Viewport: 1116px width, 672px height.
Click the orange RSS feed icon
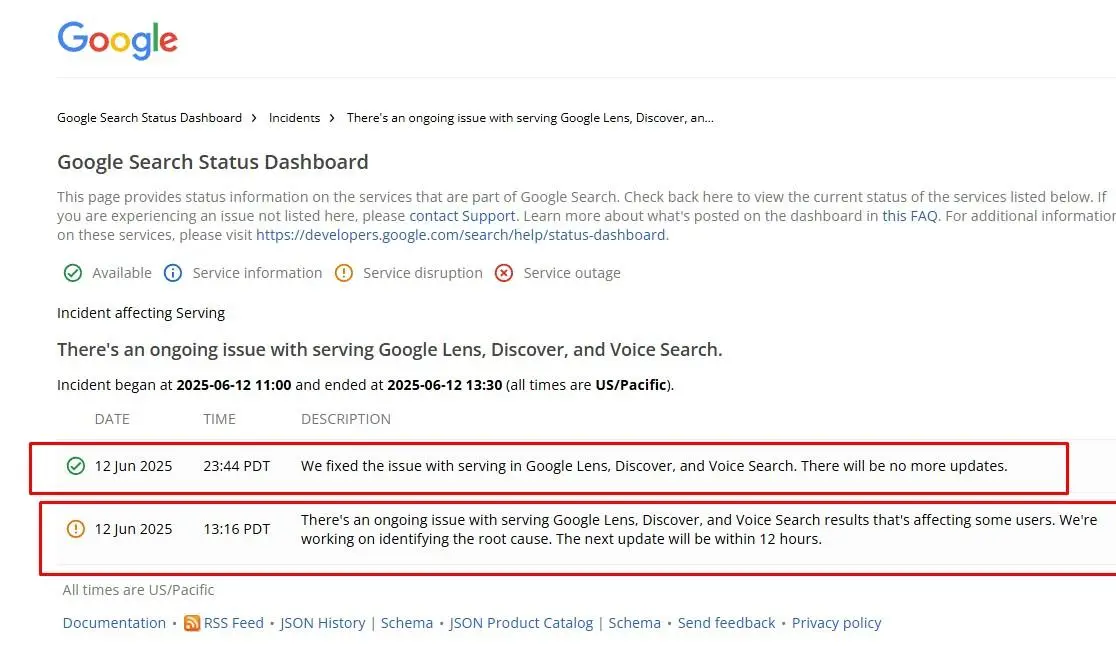[x=191, y=624]
